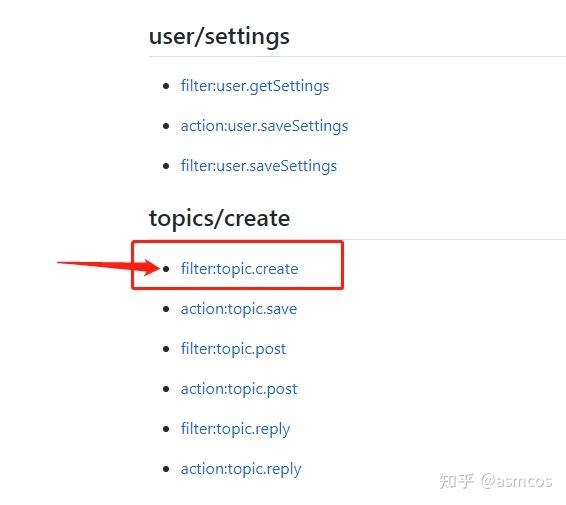
Task: Follow the filter:topic.reply link
Action: [235, 429]
